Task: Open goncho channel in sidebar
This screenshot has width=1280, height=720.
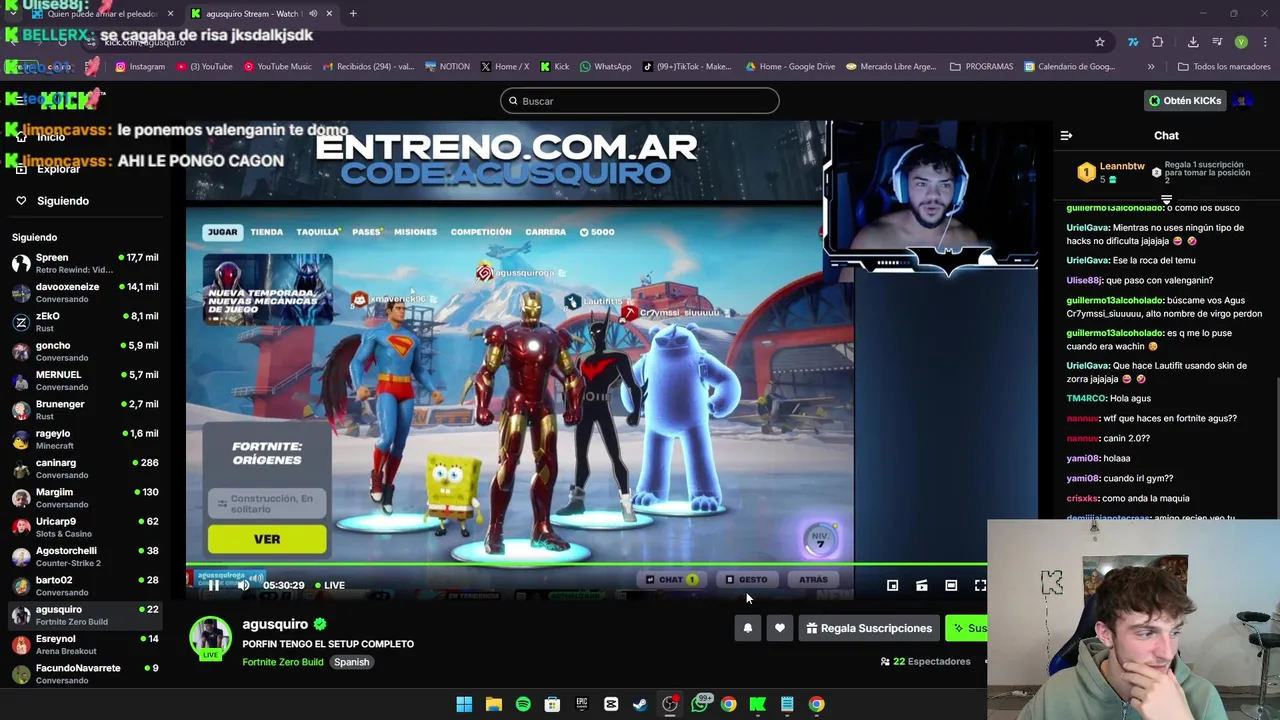Action: pos(84,351)
